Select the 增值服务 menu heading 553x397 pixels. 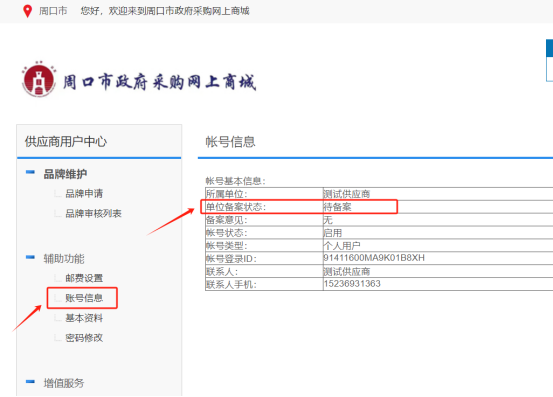(64, 383)
